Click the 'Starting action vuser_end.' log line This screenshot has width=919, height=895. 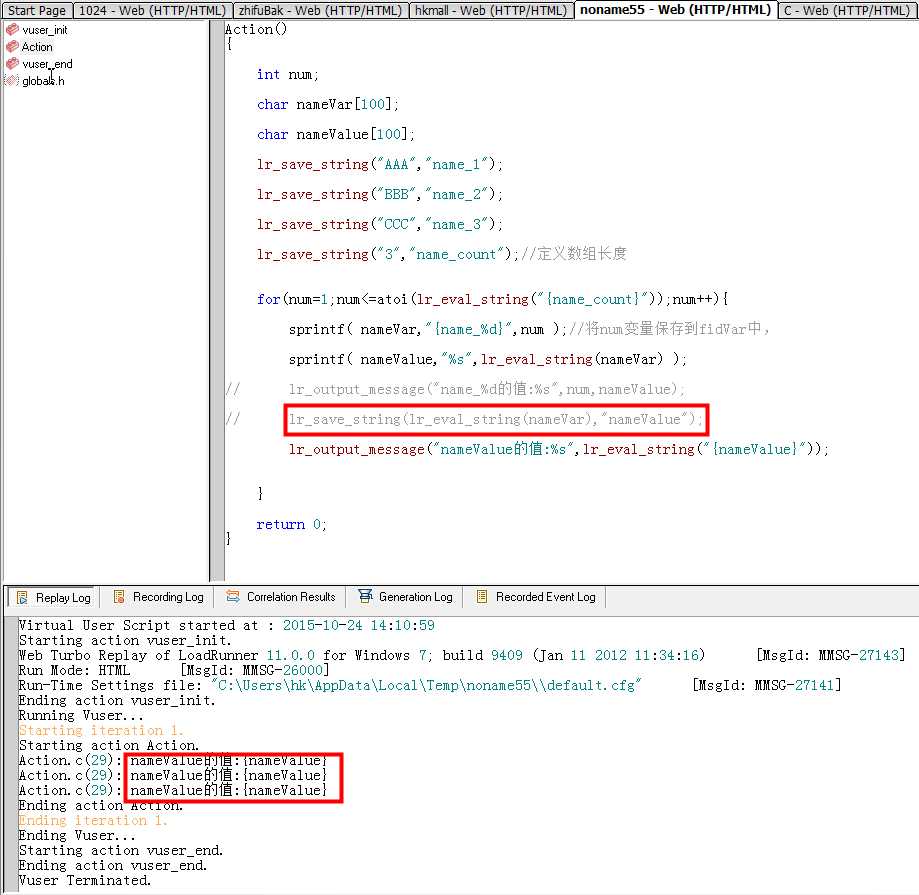[x=121, y=850]
